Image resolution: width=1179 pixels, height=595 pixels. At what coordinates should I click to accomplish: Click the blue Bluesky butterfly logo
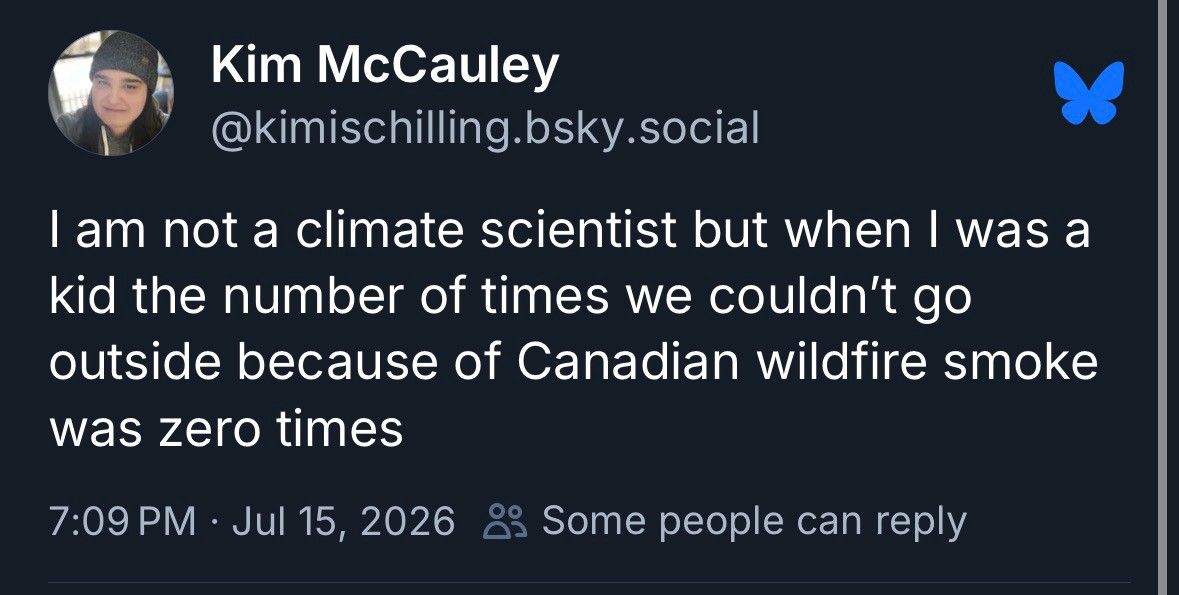1089,93
